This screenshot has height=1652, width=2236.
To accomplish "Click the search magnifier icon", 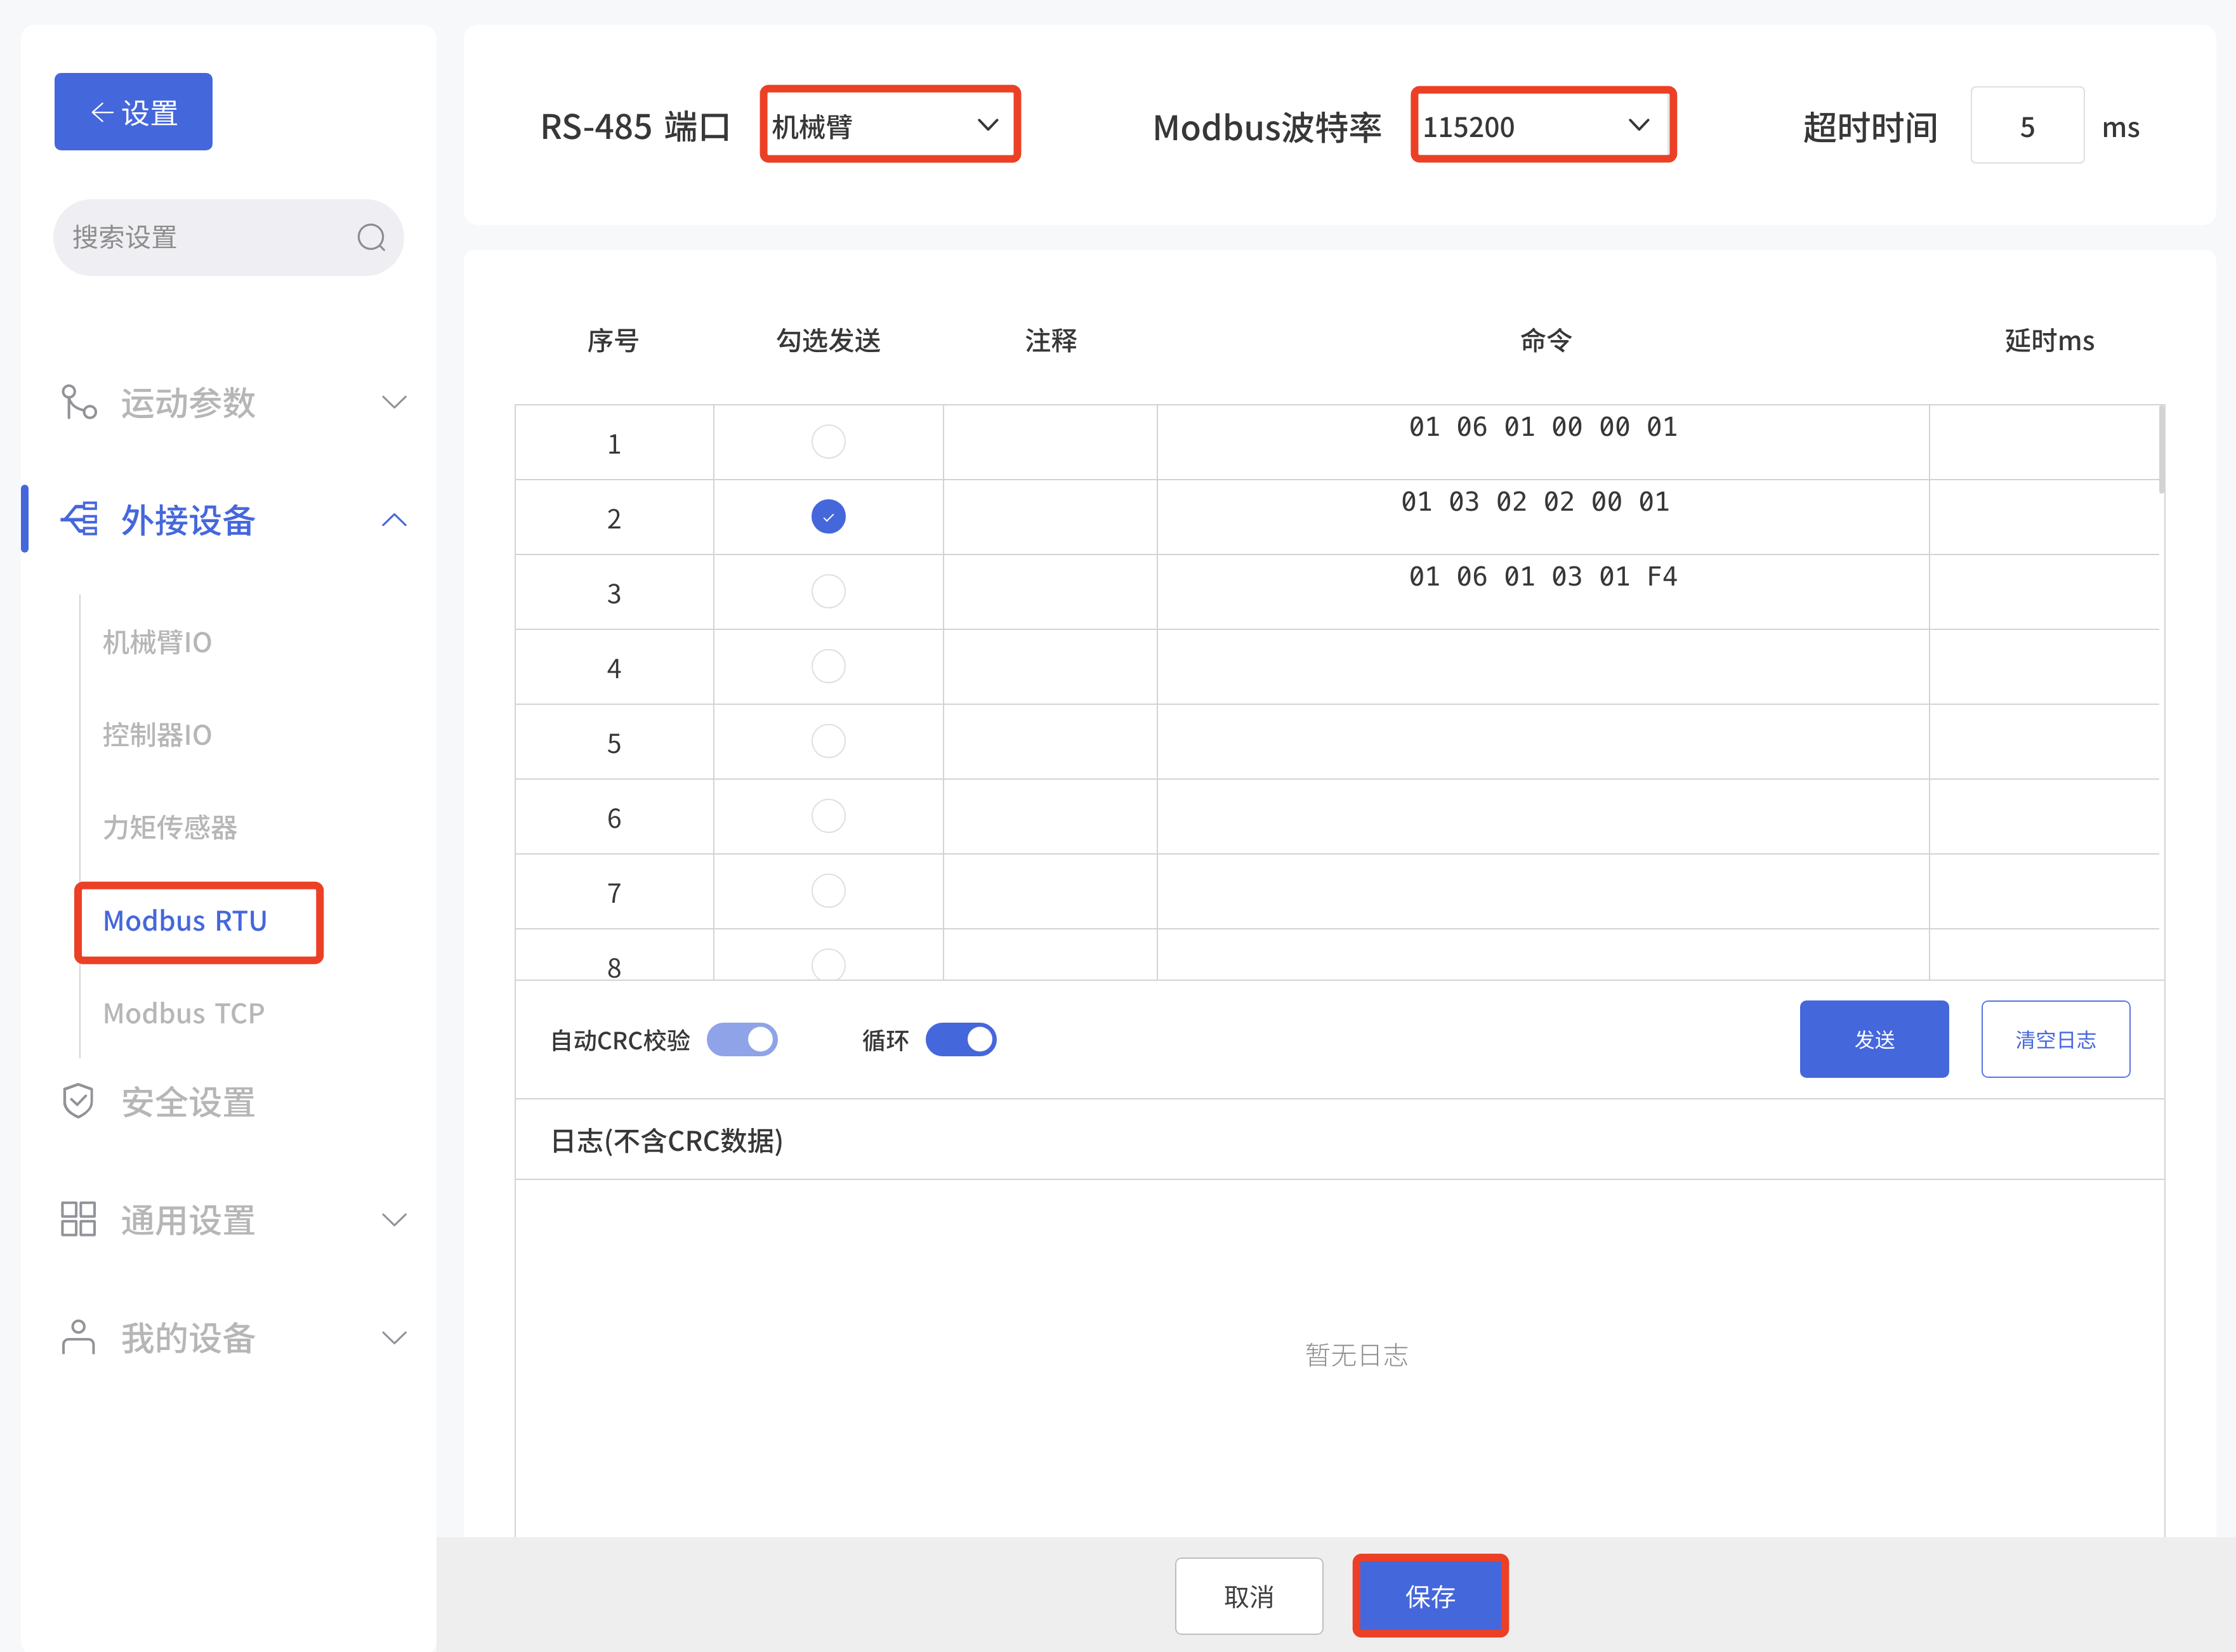I will (x=371, y=237).
